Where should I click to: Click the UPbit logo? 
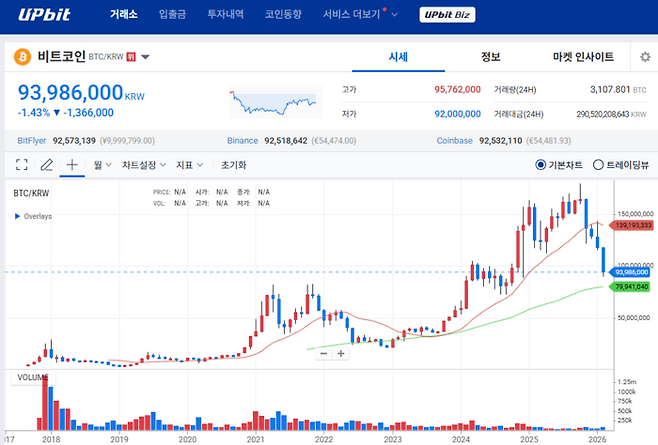pos(42,15)
